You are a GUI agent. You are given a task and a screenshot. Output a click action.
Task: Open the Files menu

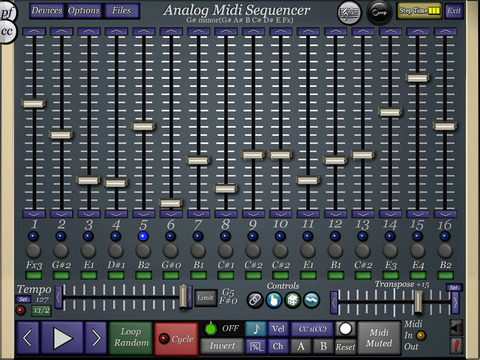122,11
